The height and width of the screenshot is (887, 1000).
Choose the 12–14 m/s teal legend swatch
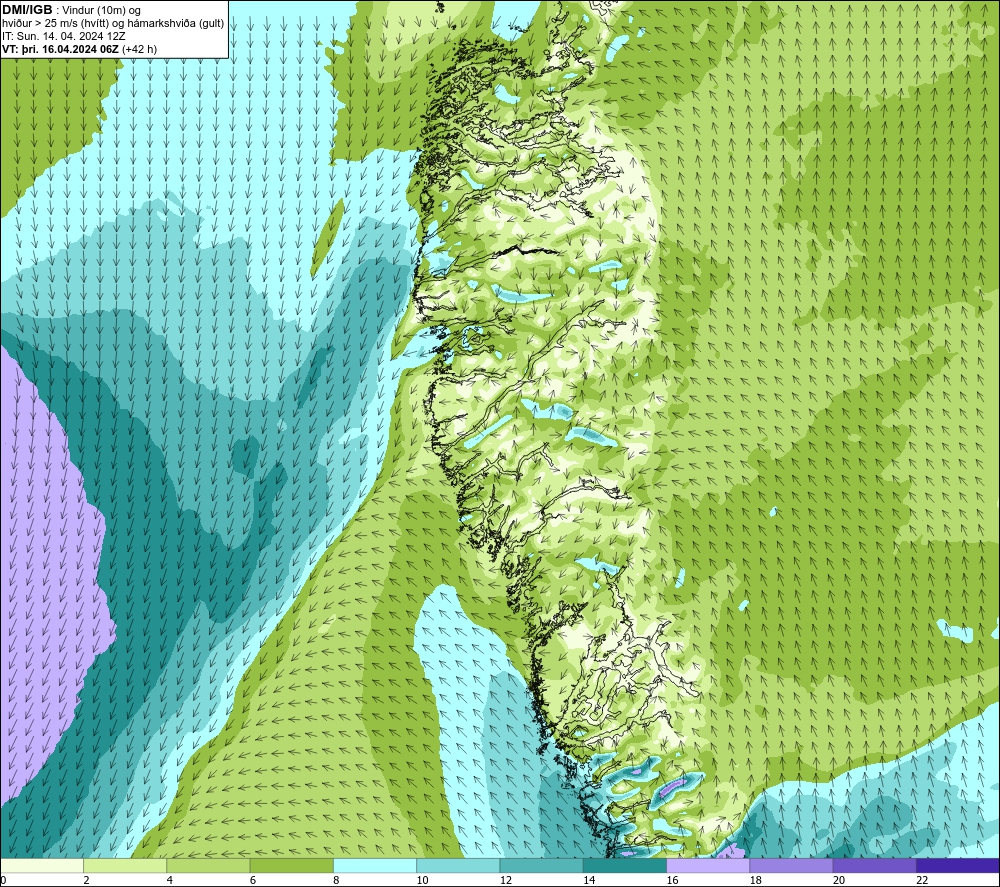541,865
